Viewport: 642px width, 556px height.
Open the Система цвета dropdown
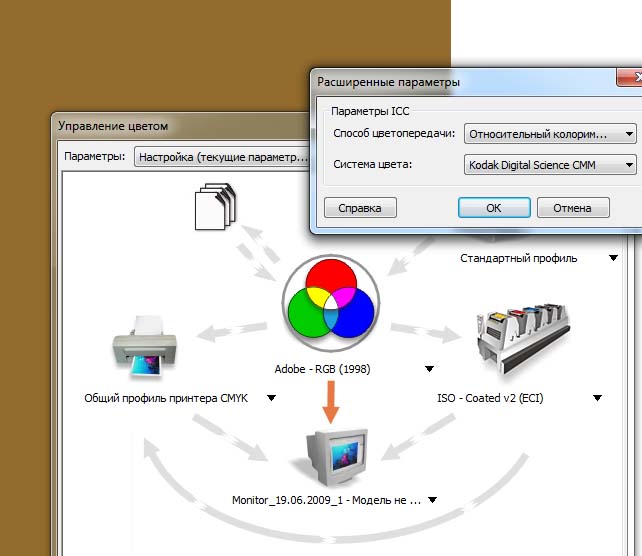pyautogui.click(x=550, y=165)
